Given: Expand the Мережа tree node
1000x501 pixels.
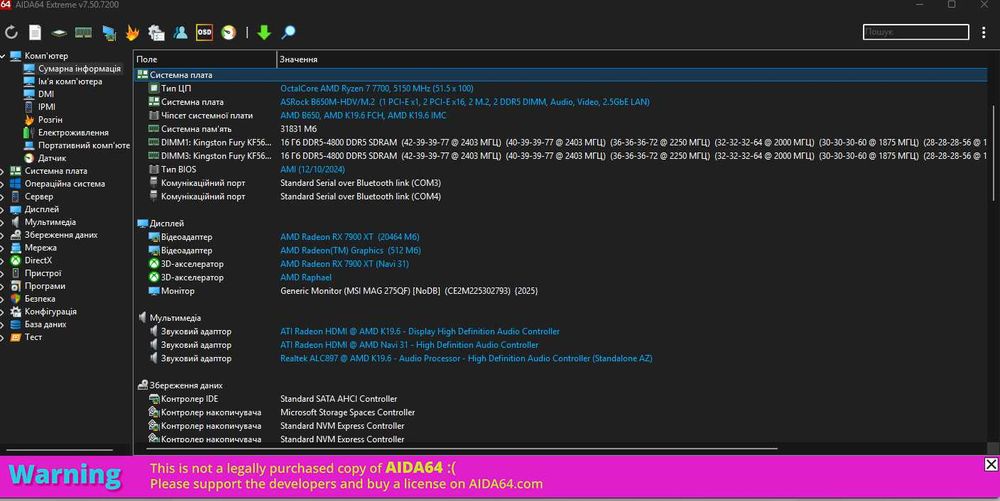Looking at the screenshot, I should point(3,247).
